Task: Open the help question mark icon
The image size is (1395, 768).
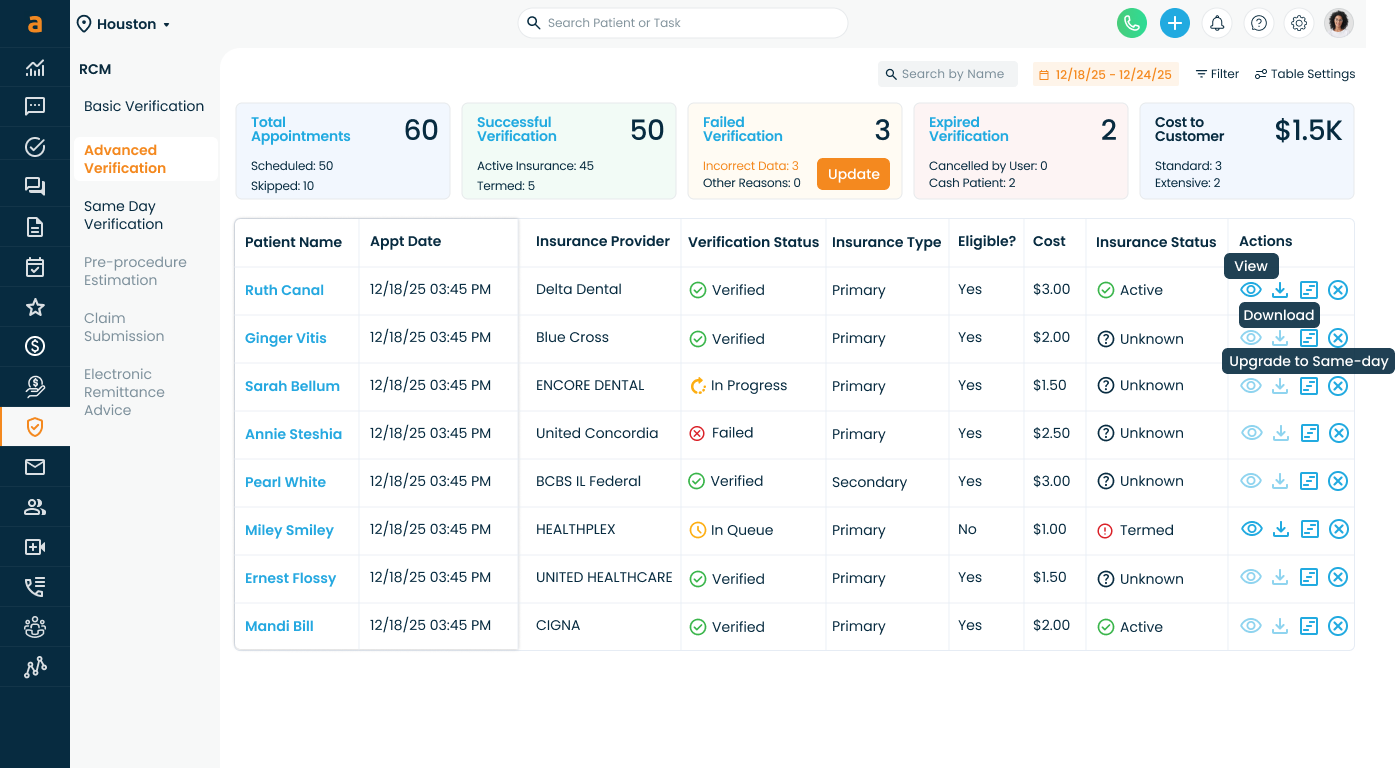Action: click(x=1259, y=23)
